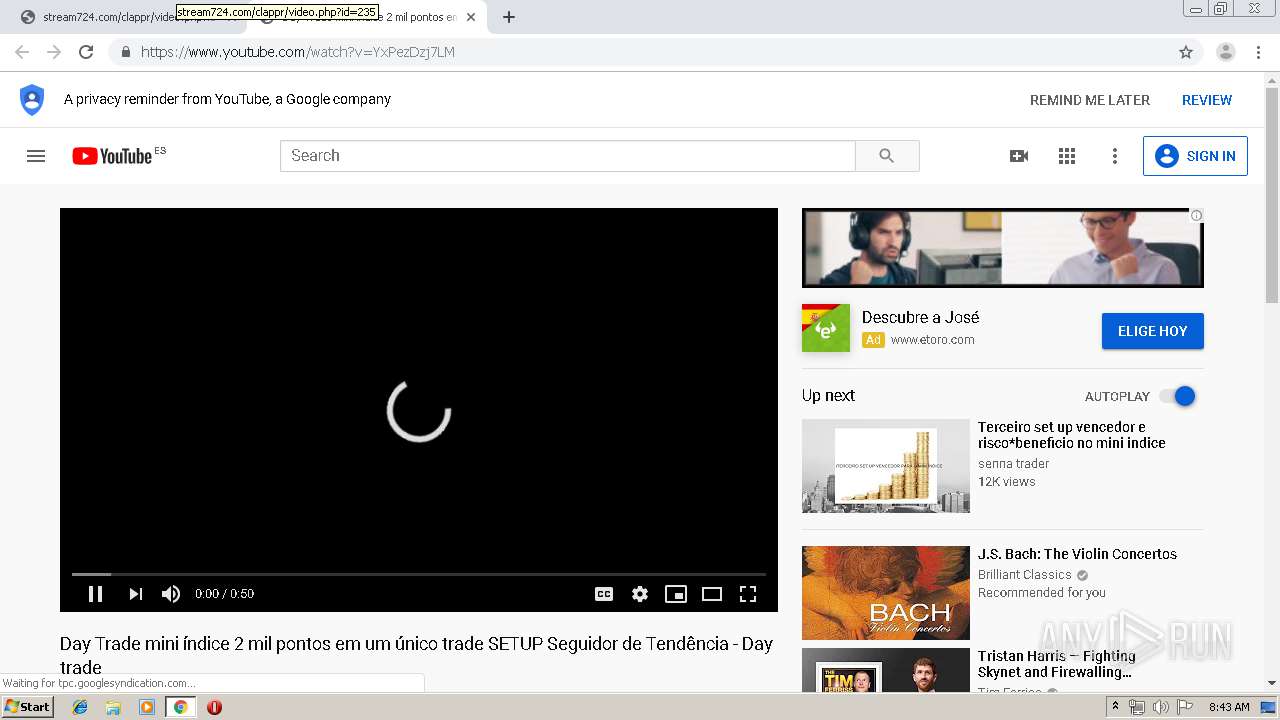
Task: Open the YouTube apps grid
Action: coord(1067,156)
